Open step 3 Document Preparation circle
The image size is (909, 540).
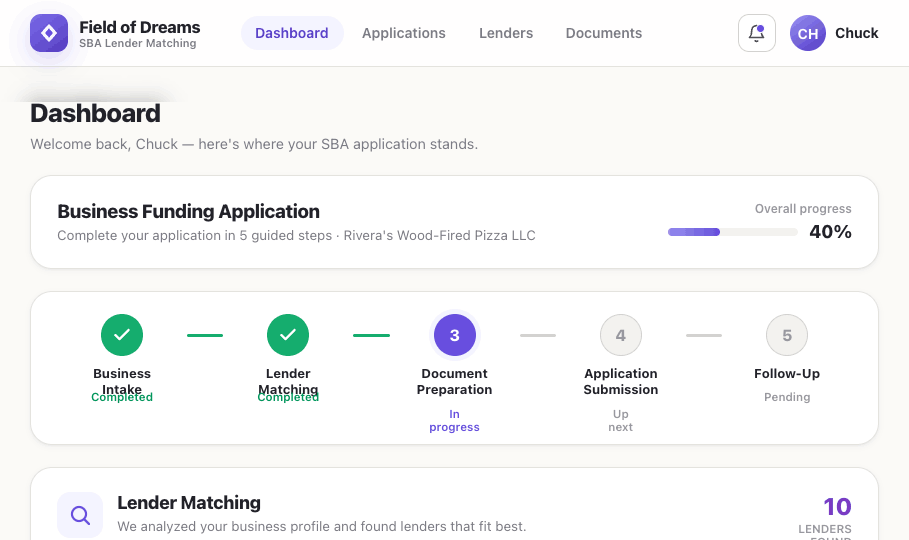(454, 335)
